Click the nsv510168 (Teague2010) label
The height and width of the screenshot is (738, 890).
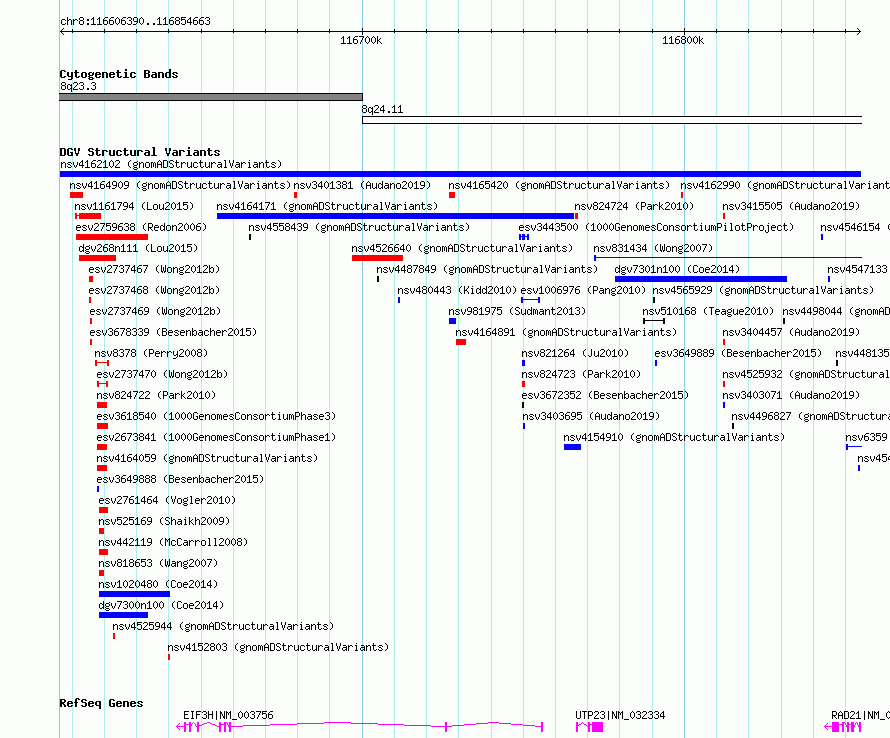[x=708, y=311]
